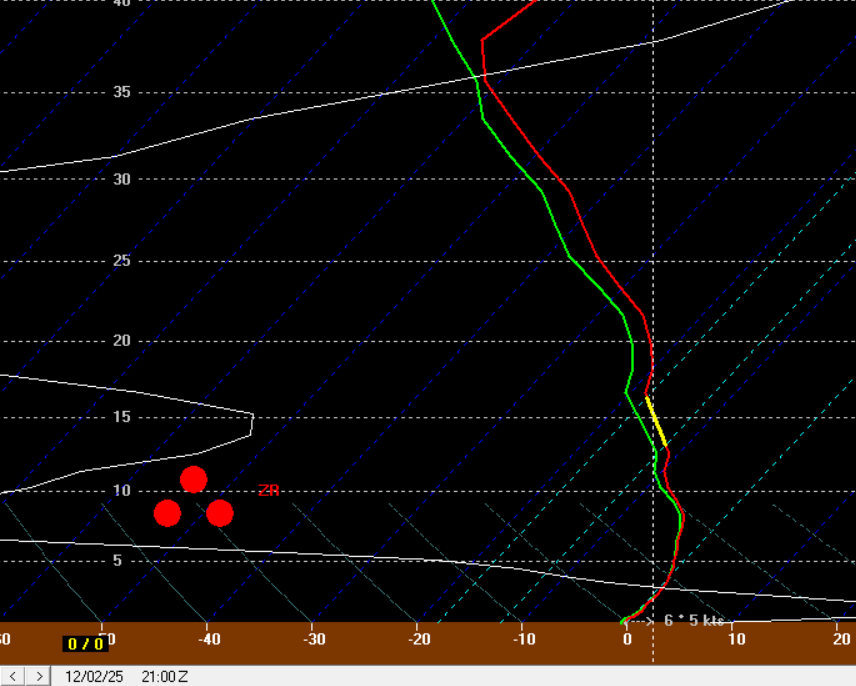Click the bottom-right red freezing rain dot
Viewport: 856px width, 686px height.
pyautogui.click(x=220, y=513)
